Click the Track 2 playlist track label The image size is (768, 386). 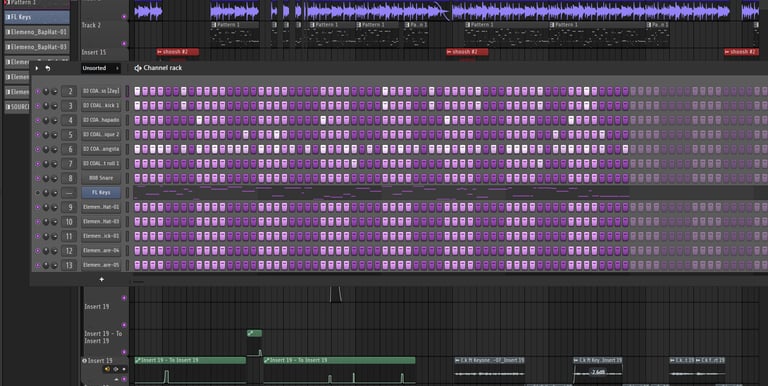pos(92,25)
